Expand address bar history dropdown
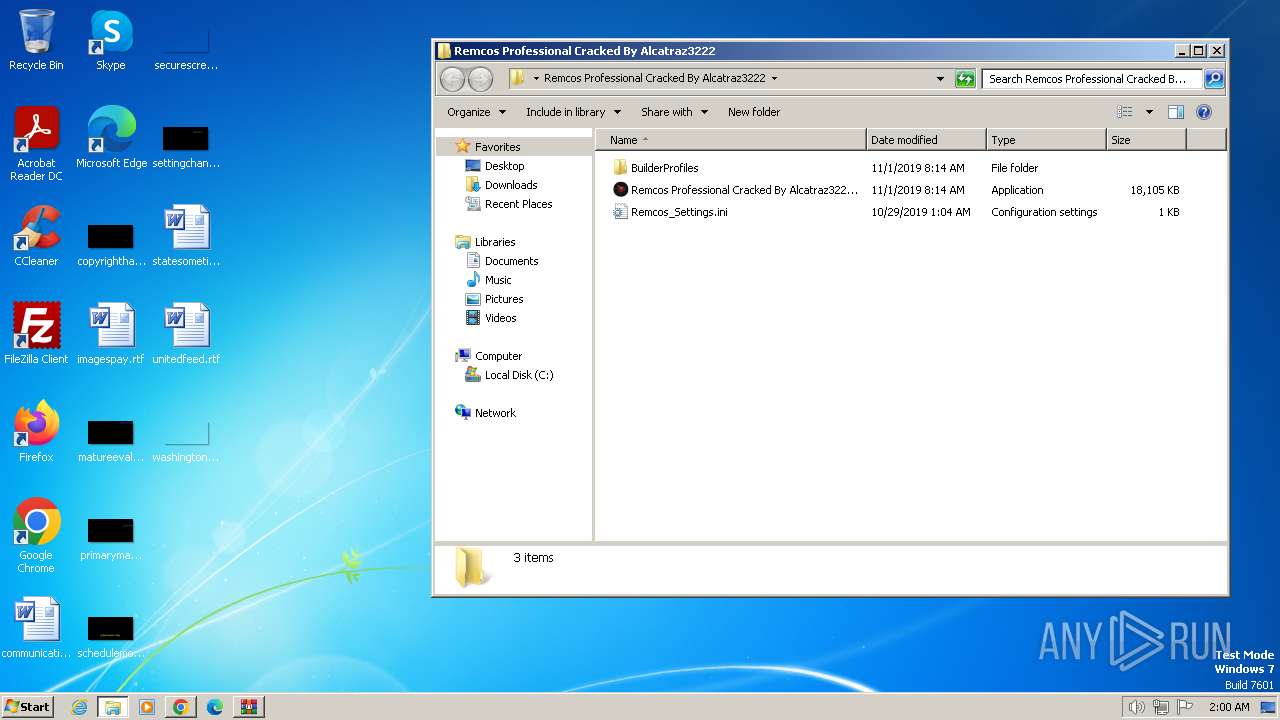1280x720 pixels. pos(940,79)
